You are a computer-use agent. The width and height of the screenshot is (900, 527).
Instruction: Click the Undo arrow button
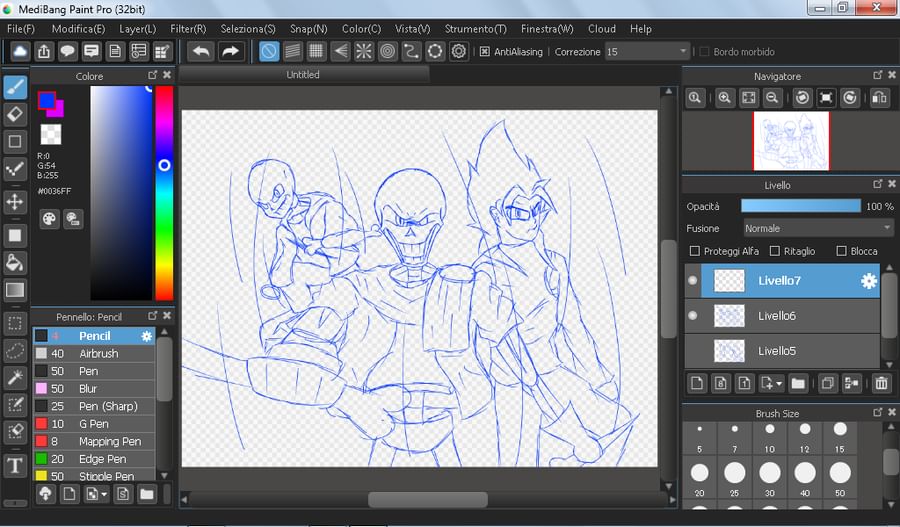coord(201,52)
